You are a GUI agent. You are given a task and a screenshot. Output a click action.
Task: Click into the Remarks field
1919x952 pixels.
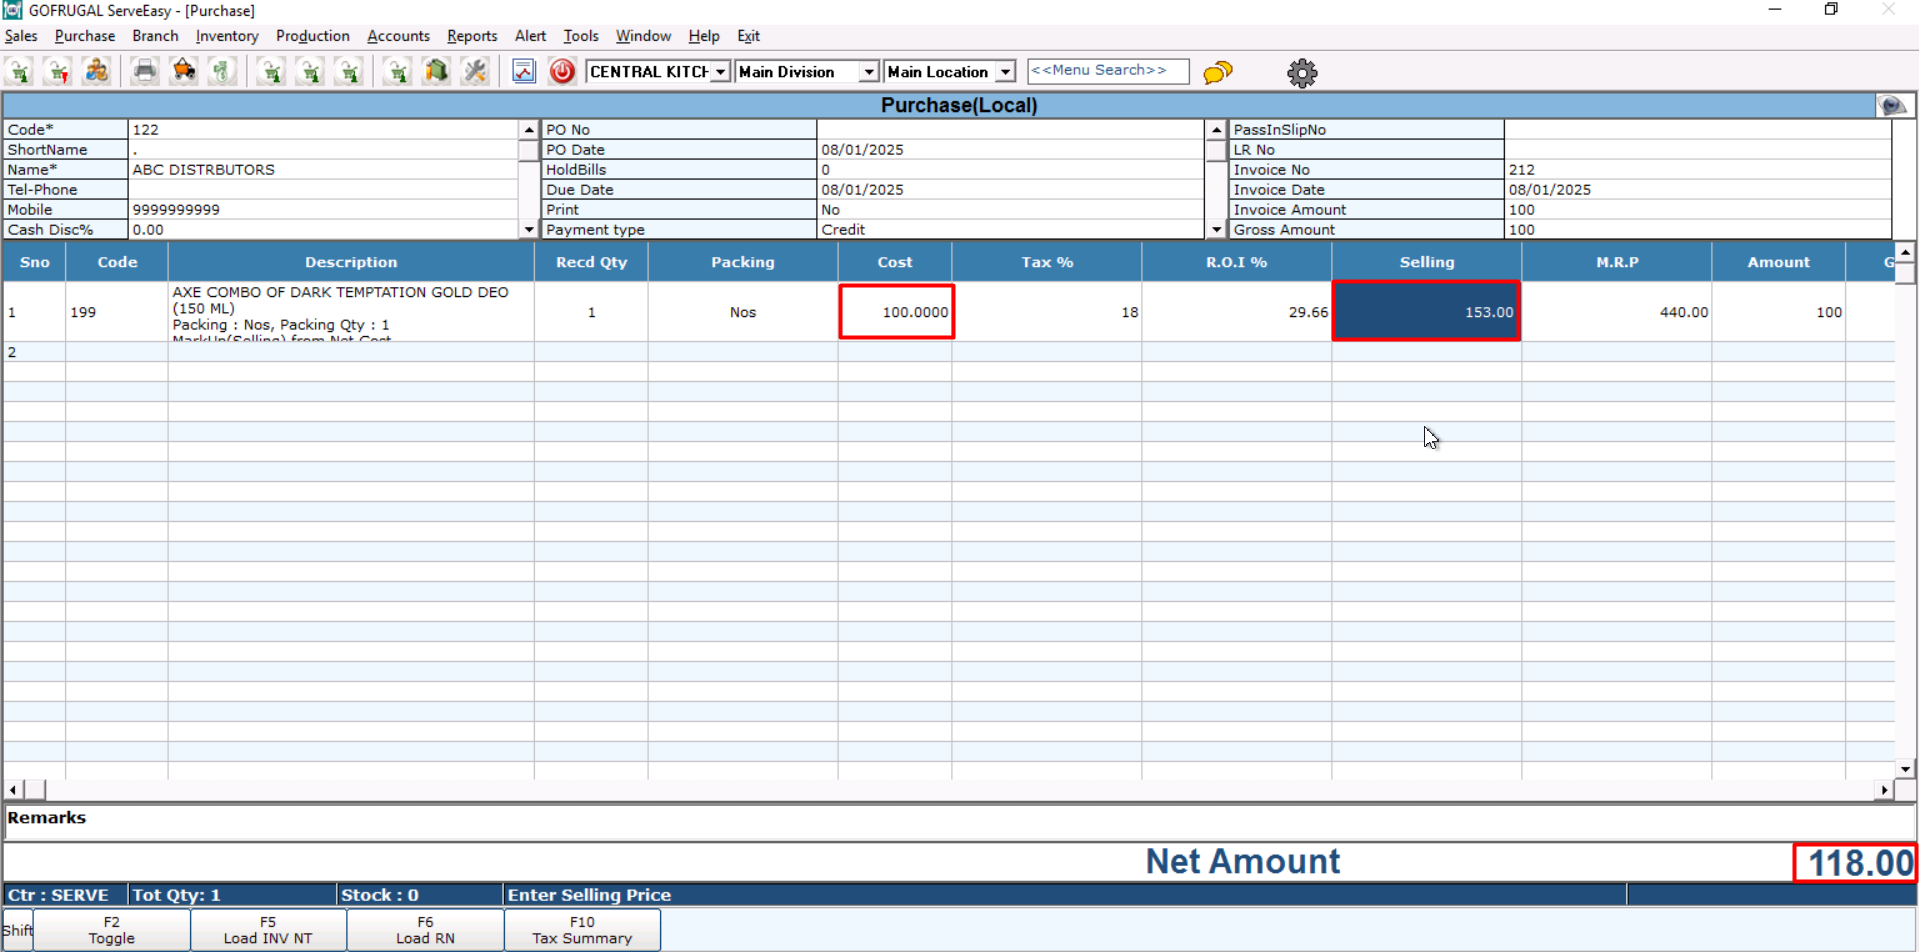click(959, 820)
